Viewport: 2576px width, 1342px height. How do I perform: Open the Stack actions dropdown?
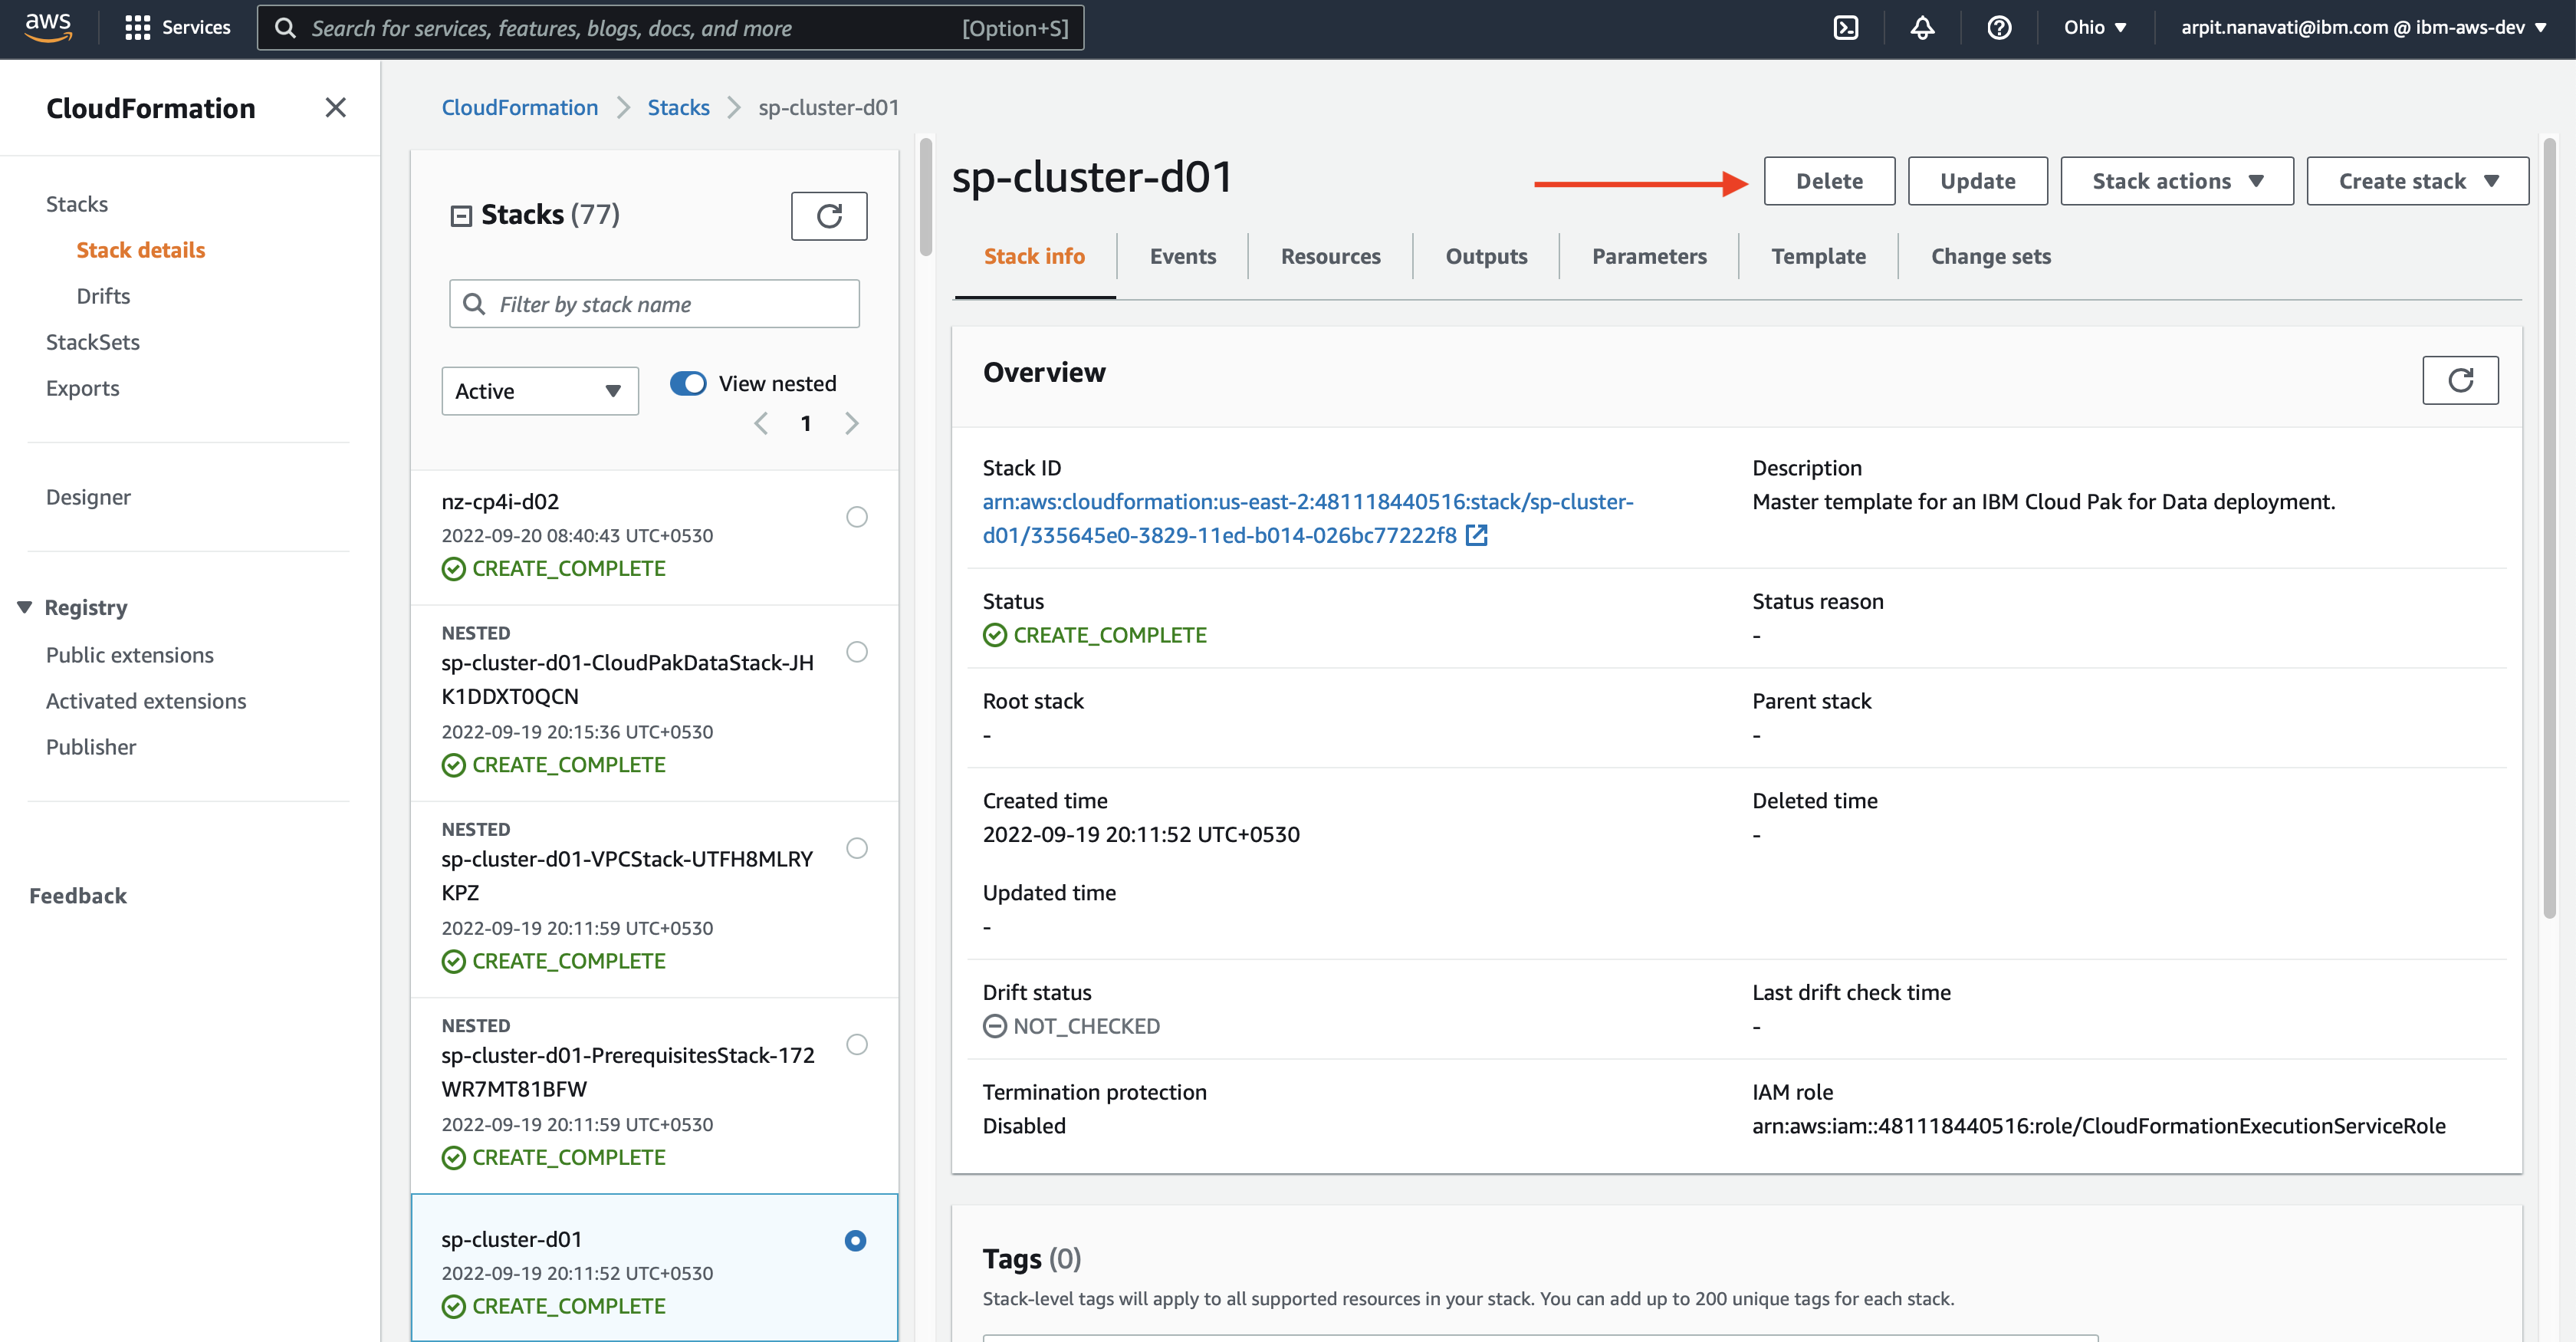coord(2177,181)
